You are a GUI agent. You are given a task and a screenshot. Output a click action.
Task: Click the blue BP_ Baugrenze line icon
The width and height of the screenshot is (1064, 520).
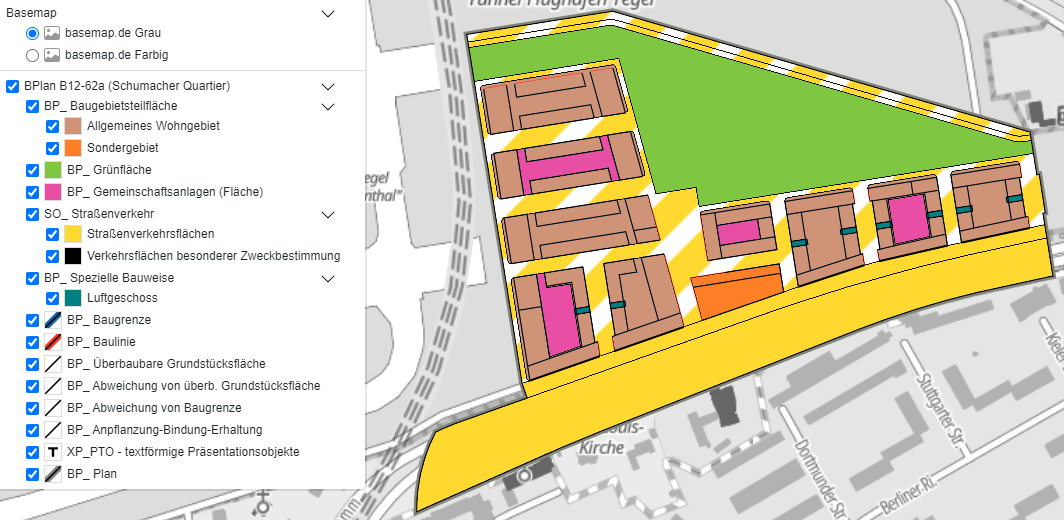[x=53, y=320]
